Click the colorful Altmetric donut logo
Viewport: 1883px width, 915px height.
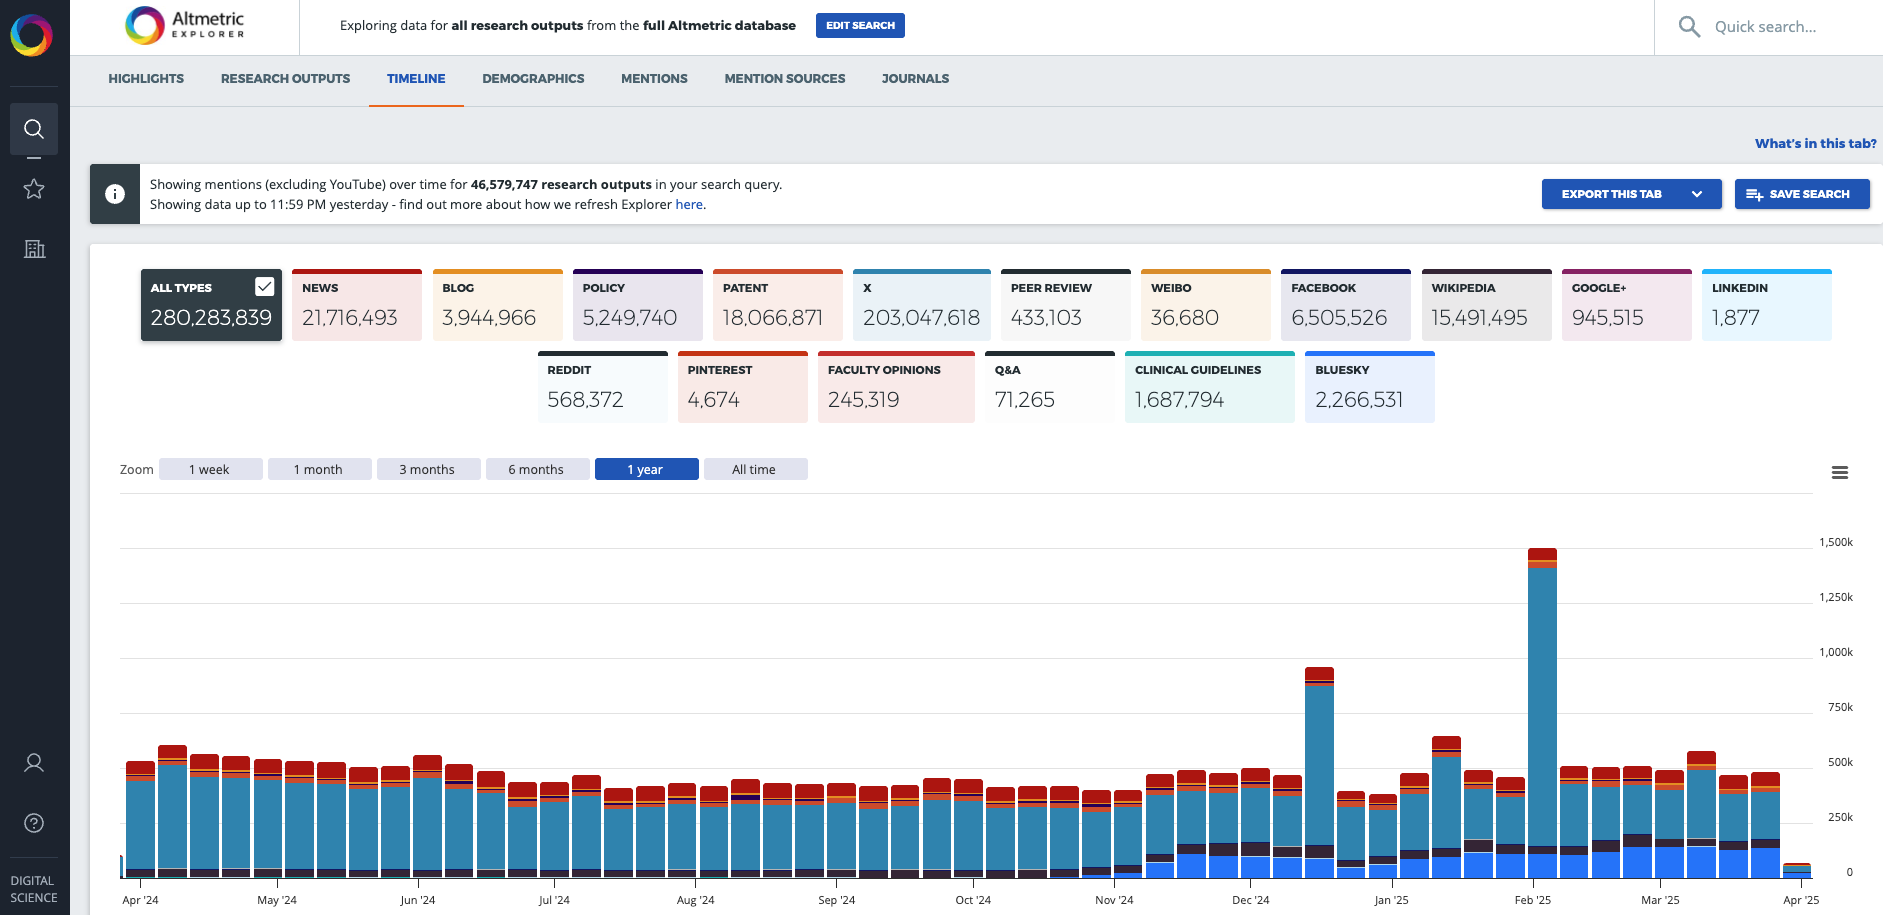pyautogui.click(x=34, y=35)
